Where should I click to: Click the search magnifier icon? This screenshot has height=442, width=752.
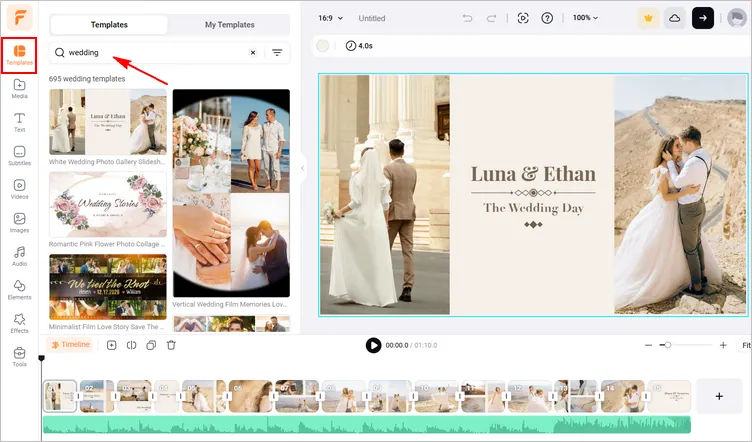pyautogui.click(x=59, y=53)
